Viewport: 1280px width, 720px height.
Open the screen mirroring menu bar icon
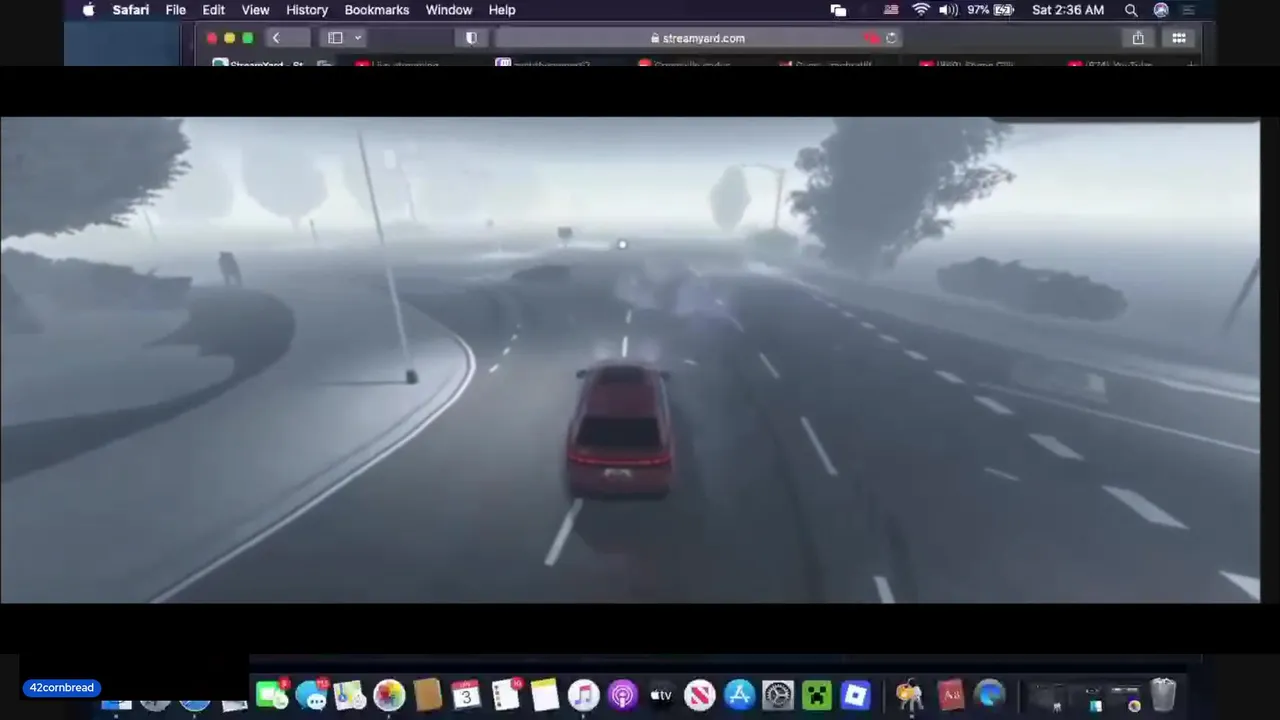point(838,10)
